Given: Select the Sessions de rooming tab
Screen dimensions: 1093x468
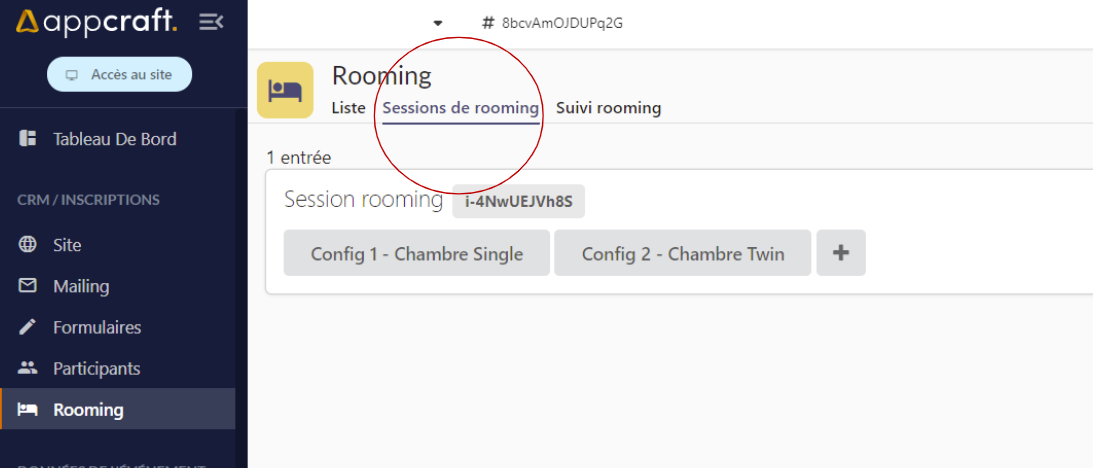Looking at the screenshot, I should tap(460, 108).
